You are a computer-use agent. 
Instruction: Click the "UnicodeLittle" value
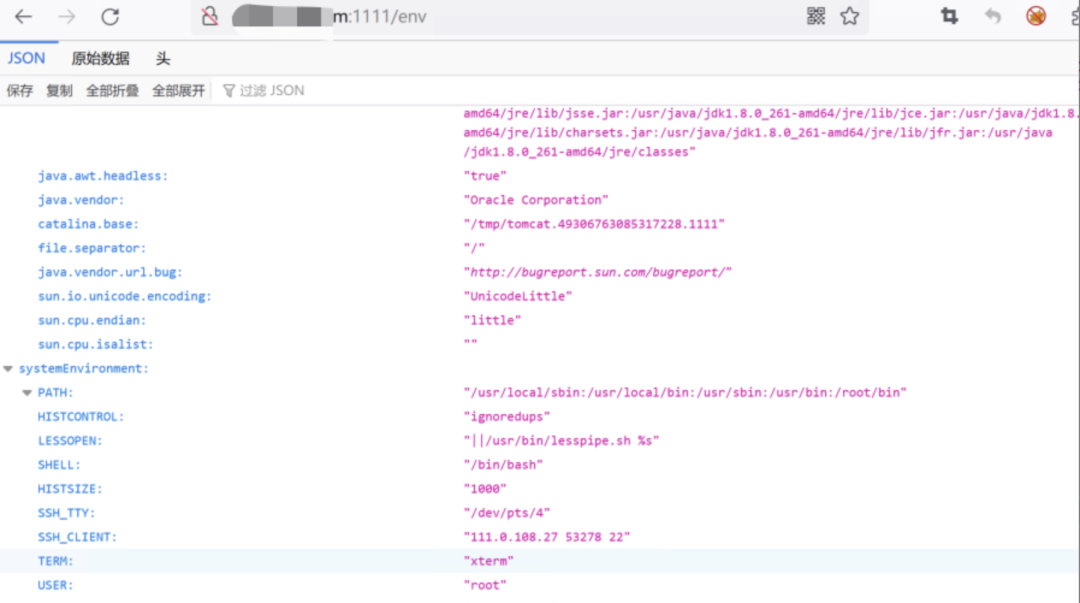click(x=518, y=296)
